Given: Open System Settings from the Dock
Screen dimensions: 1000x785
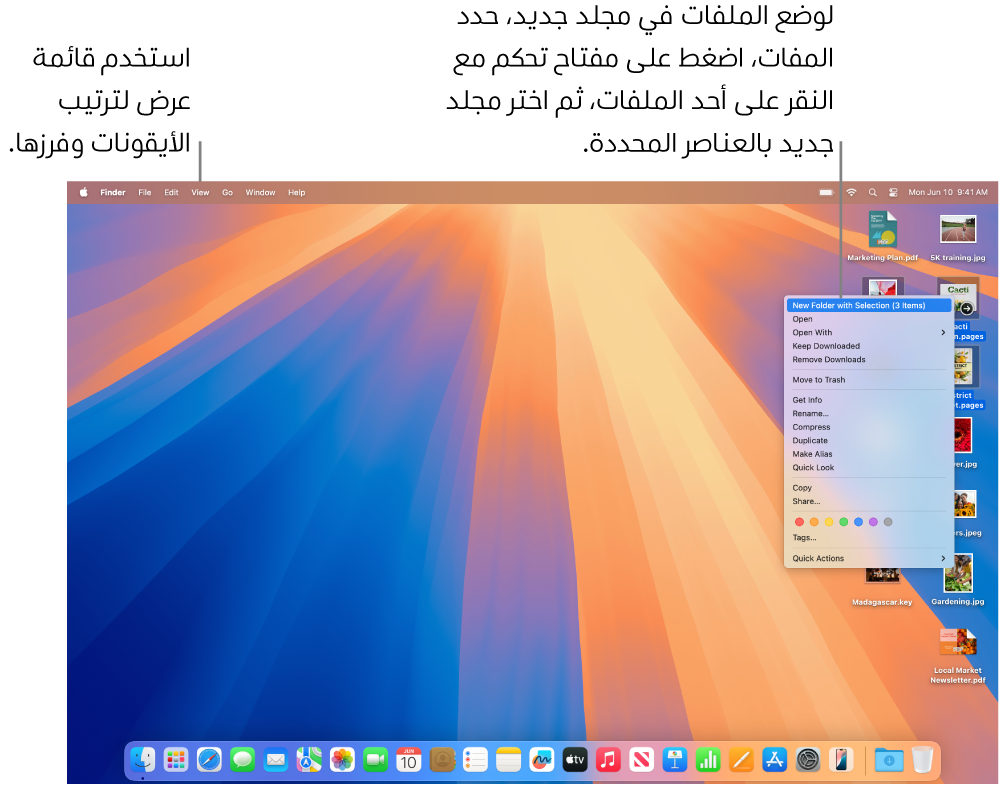Looking at the screenshot, I should (x=807, y=759).
